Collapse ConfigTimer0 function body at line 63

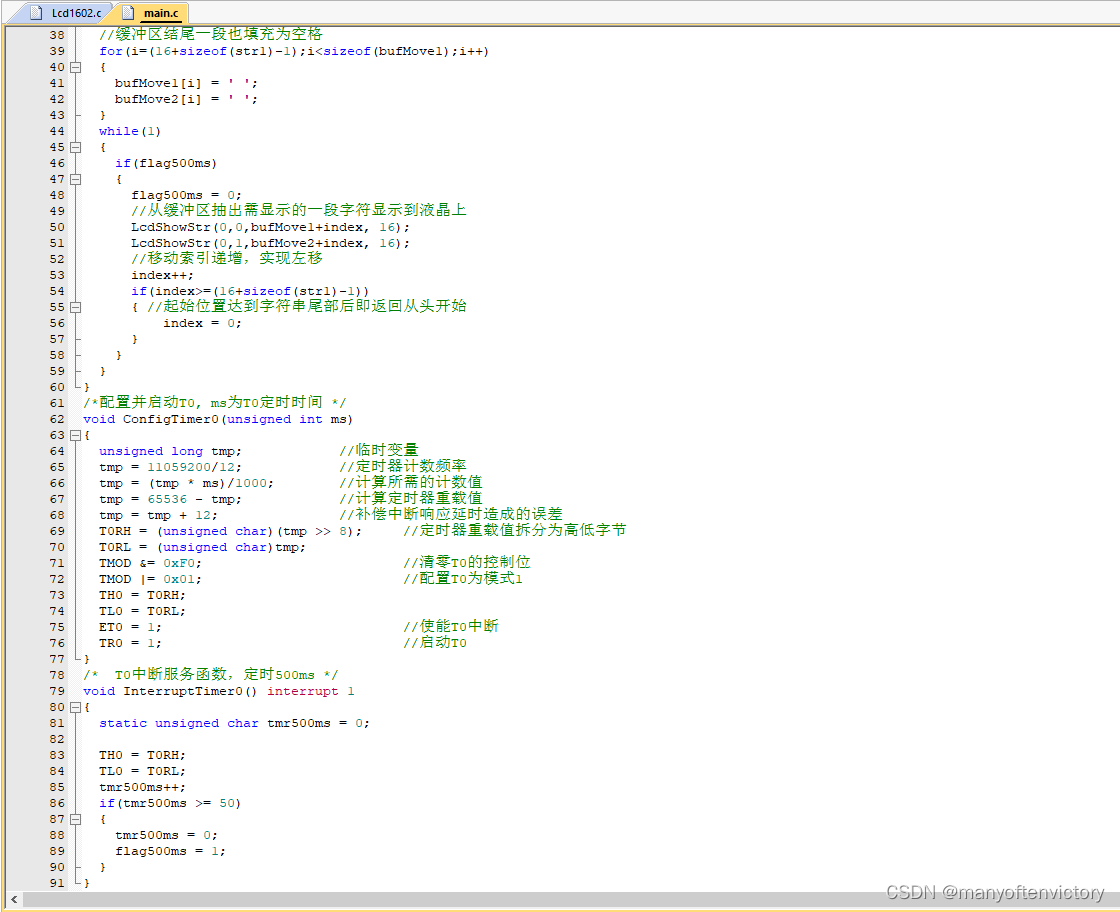[76, 435]
